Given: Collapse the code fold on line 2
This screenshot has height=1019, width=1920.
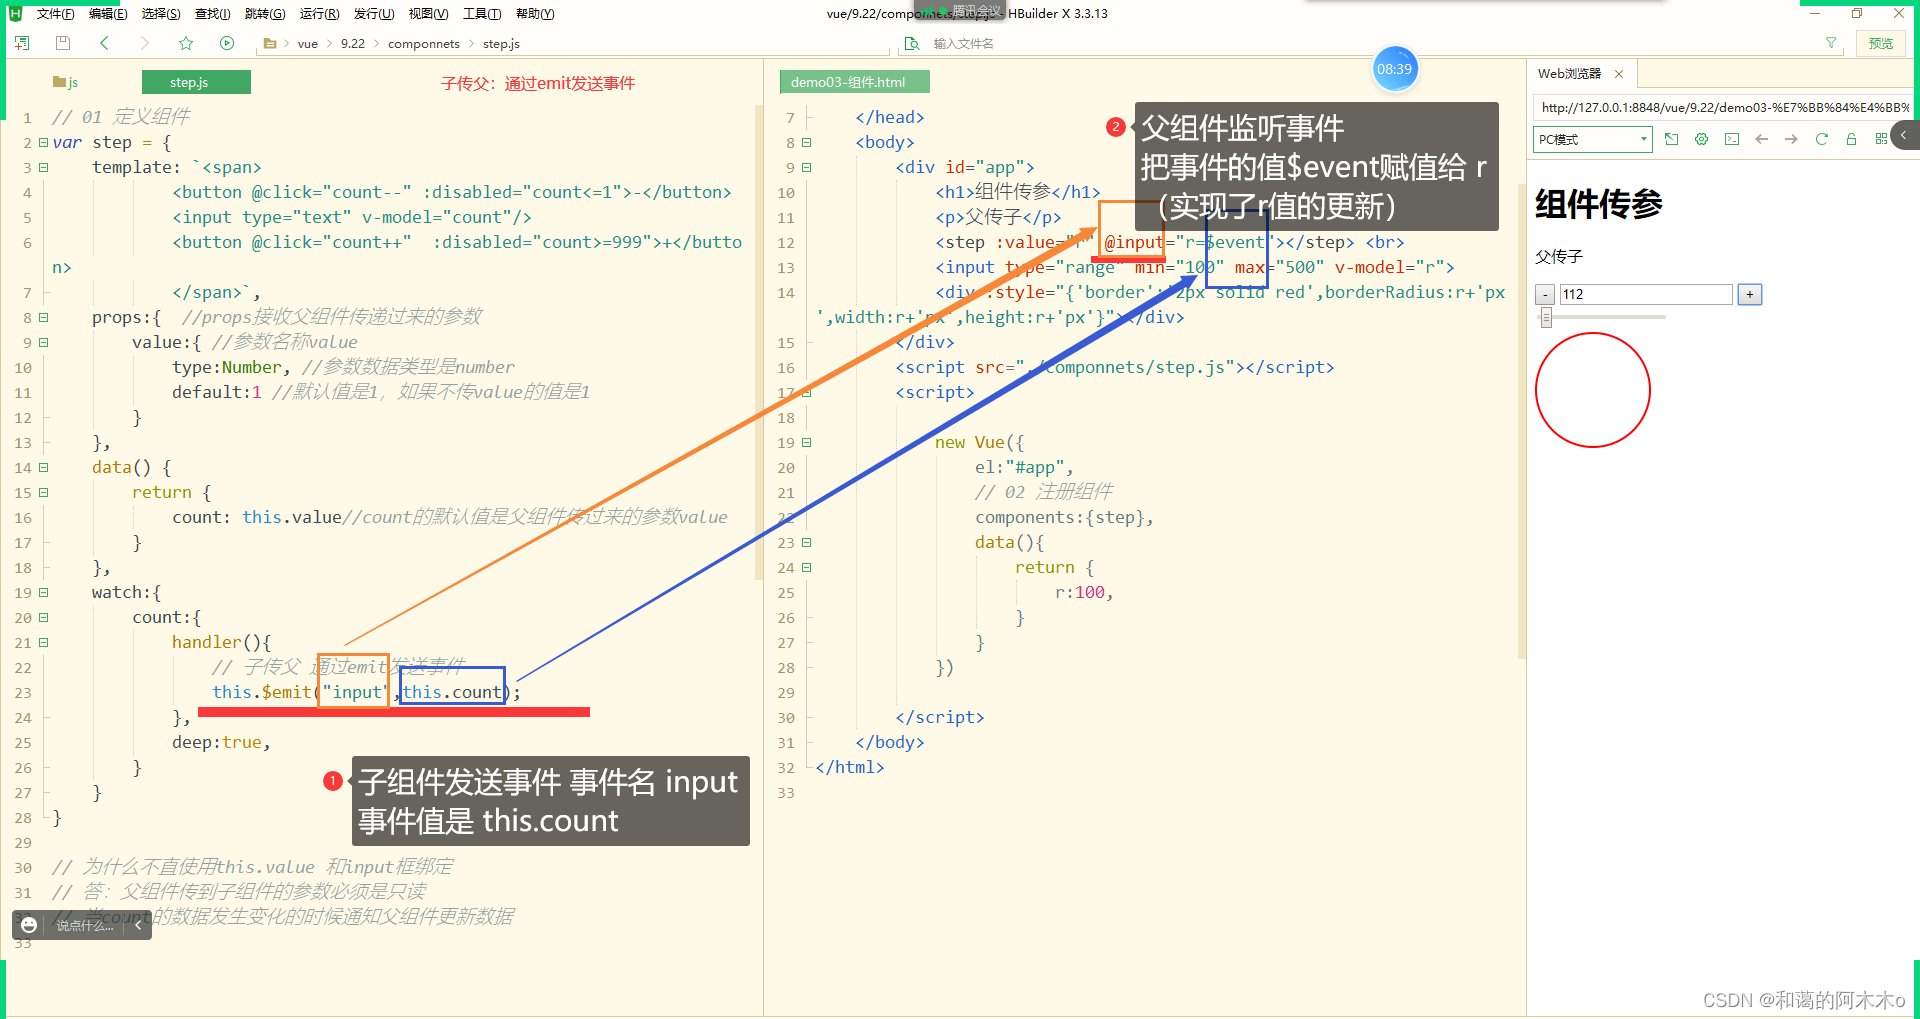Looking at the screenshot, I should (x=44, y=142).
